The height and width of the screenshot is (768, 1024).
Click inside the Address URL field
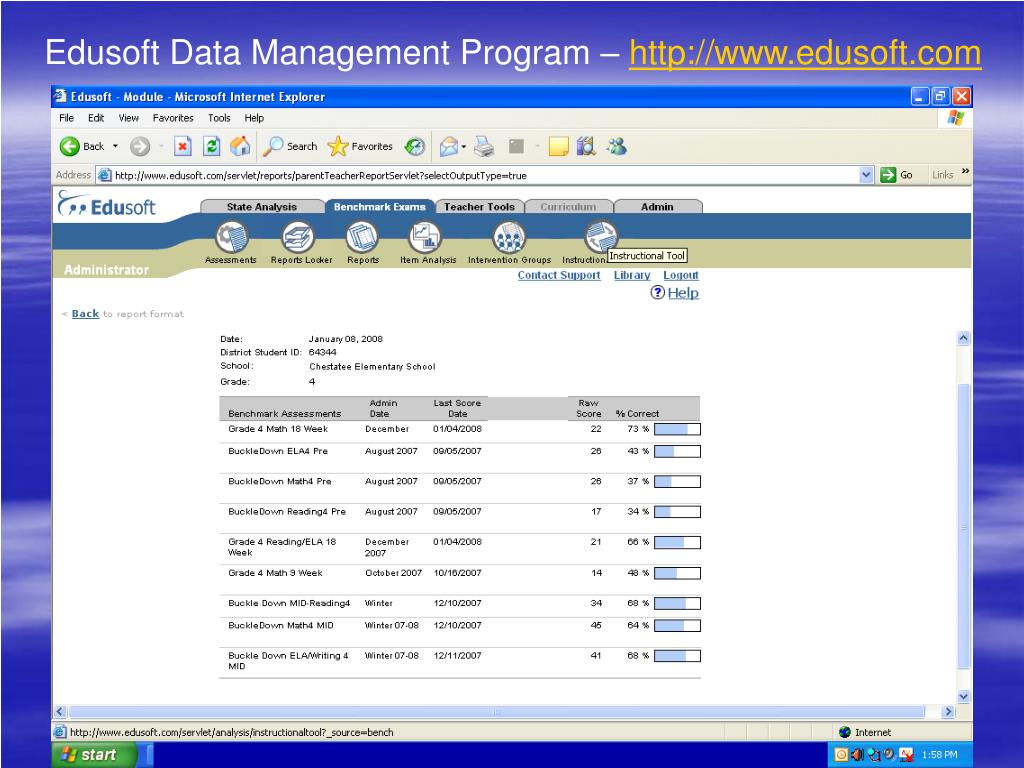tap(477, 175)
